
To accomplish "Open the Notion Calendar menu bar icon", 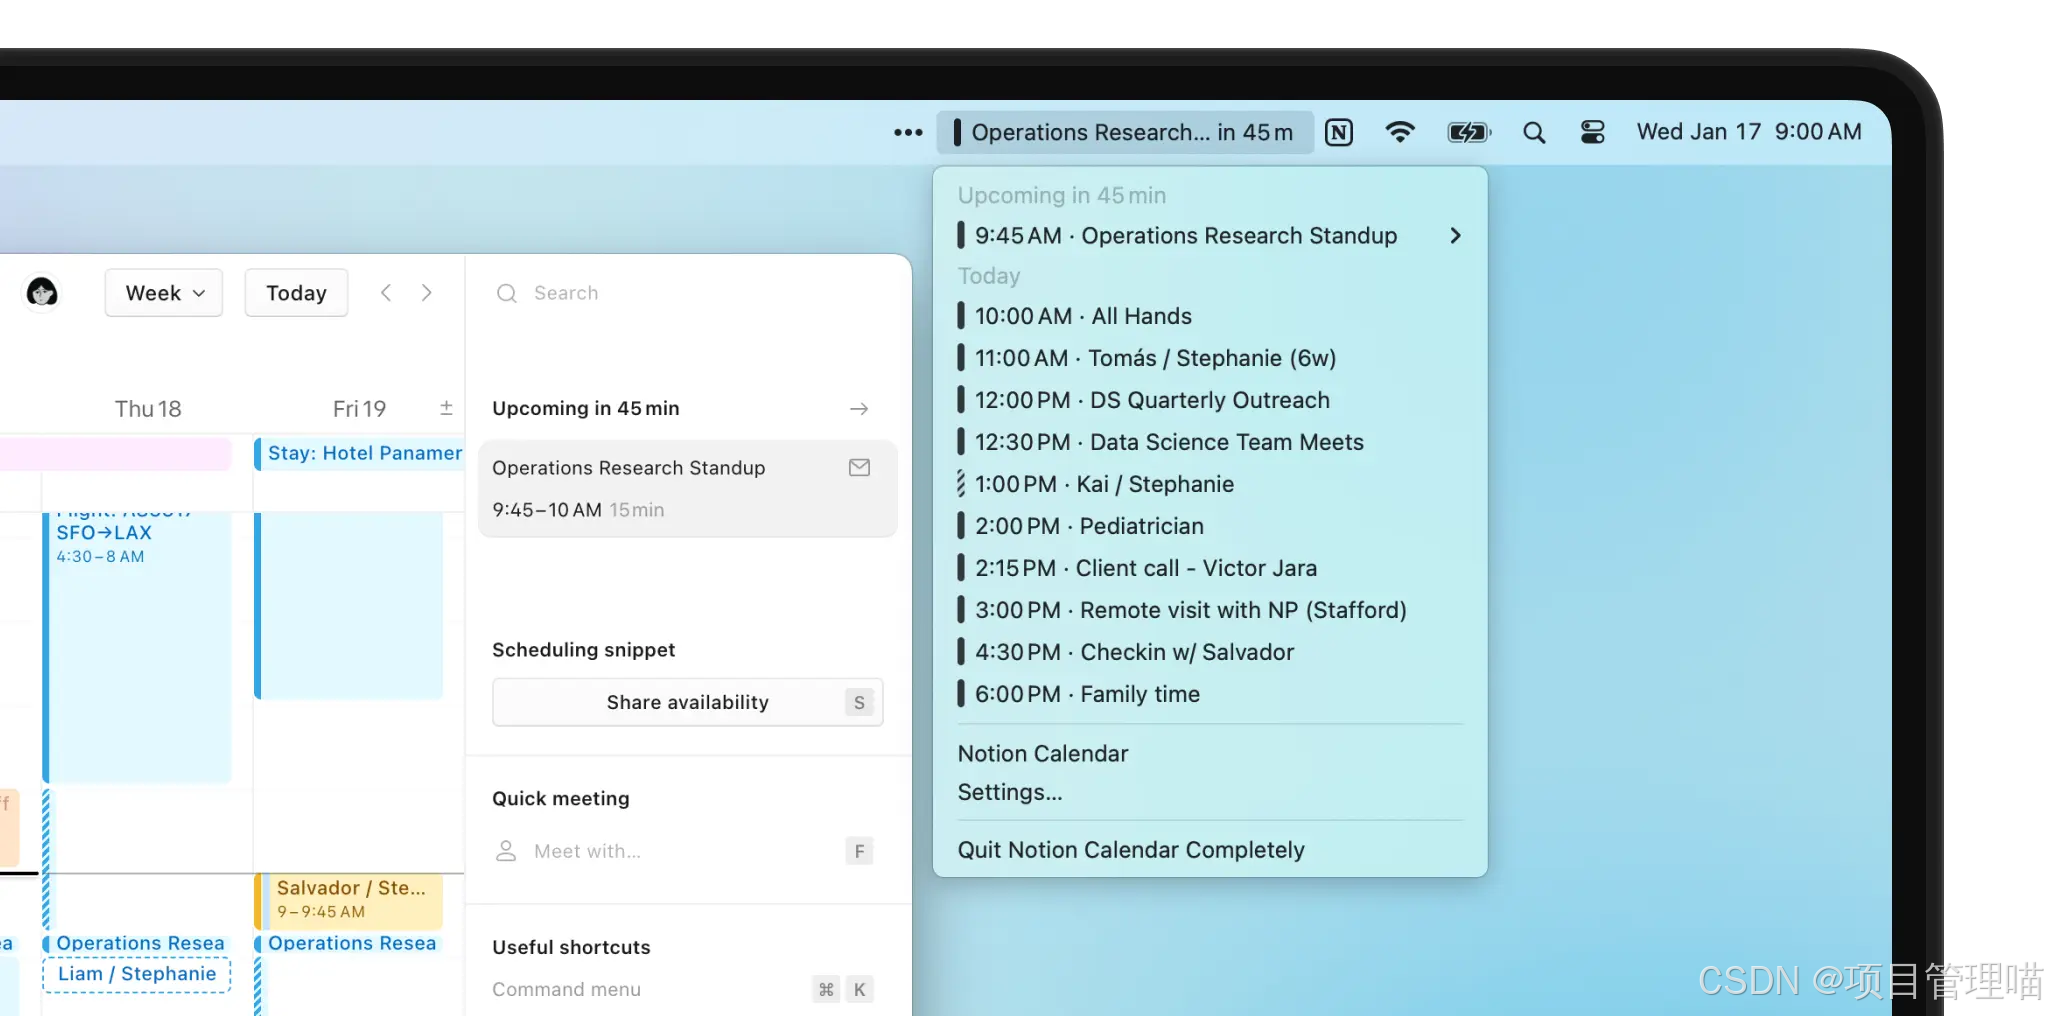I will (1338, 132).
